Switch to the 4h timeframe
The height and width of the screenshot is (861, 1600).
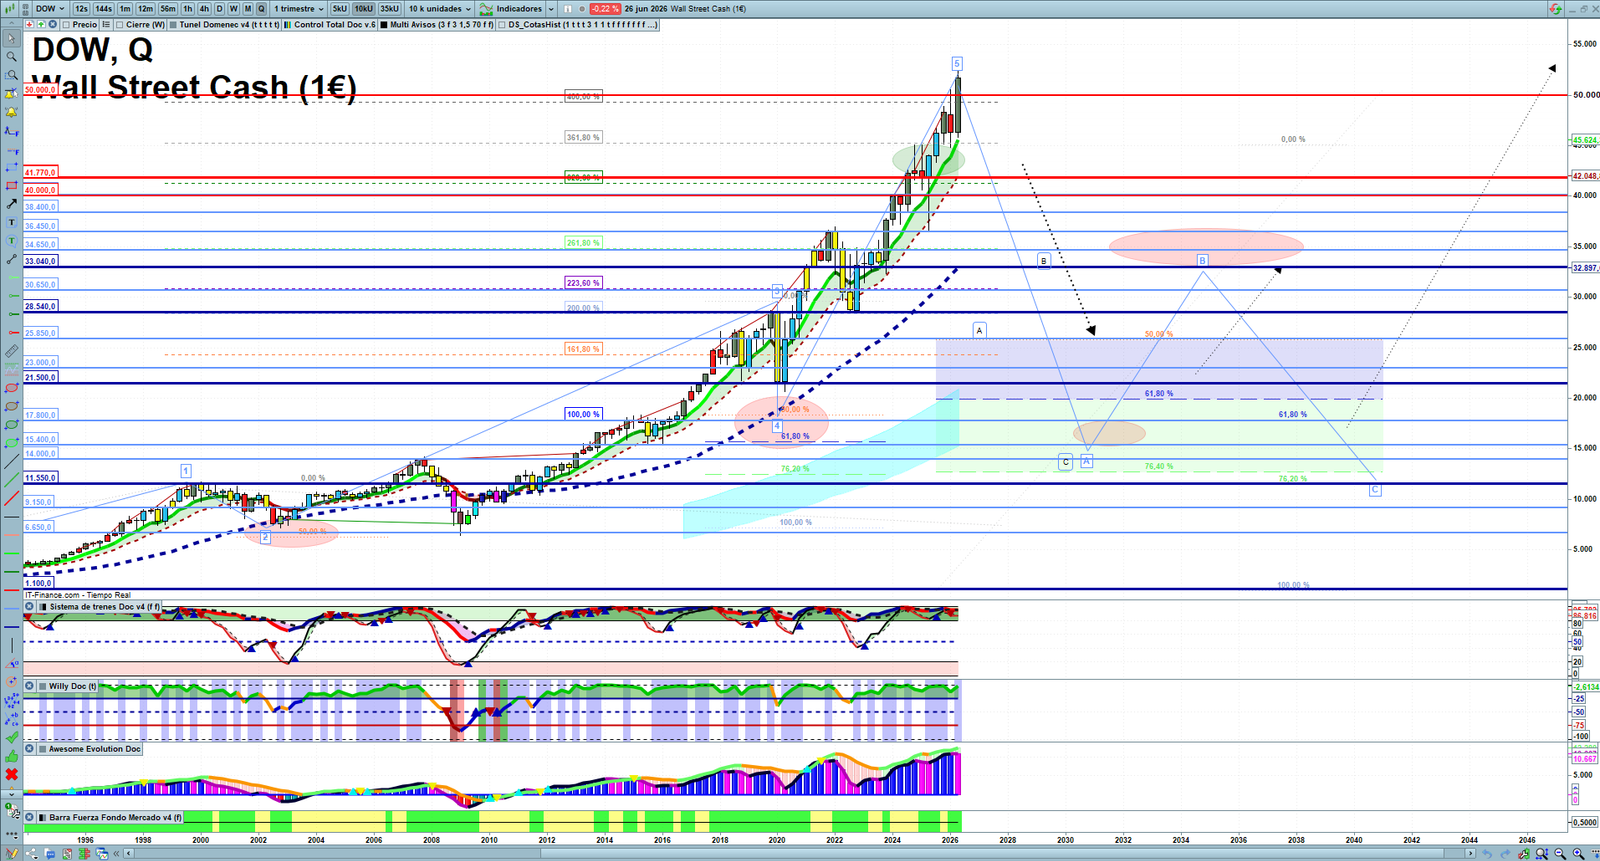204,8
